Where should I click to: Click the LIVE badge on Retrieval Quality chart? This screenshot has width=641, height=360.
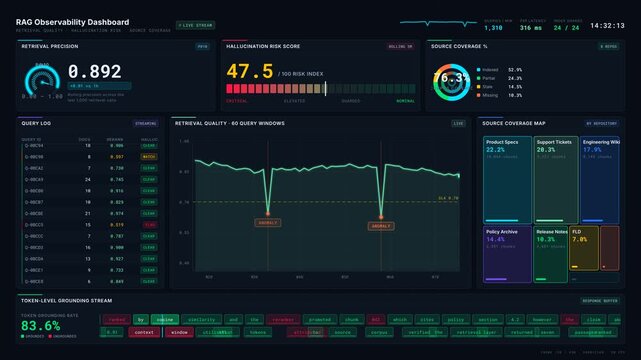coord(458,123)
